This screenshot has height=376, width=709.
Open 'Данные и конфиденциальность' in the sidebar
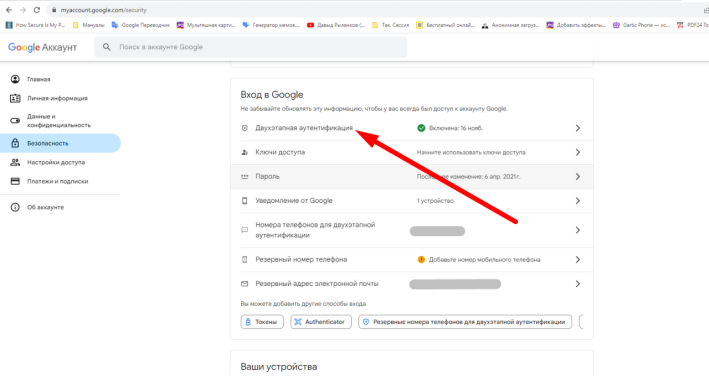pos(61,121)
